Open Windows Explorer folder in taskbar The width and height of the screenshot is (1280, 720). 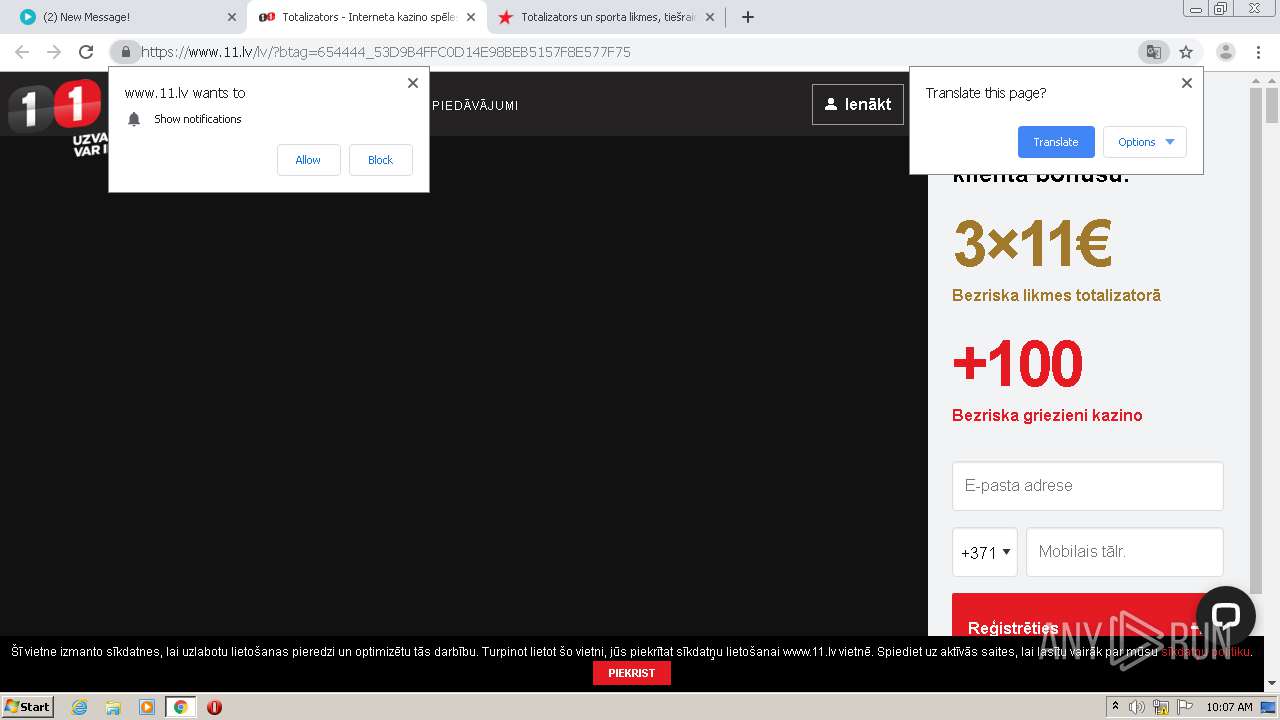tap(113, 707)
